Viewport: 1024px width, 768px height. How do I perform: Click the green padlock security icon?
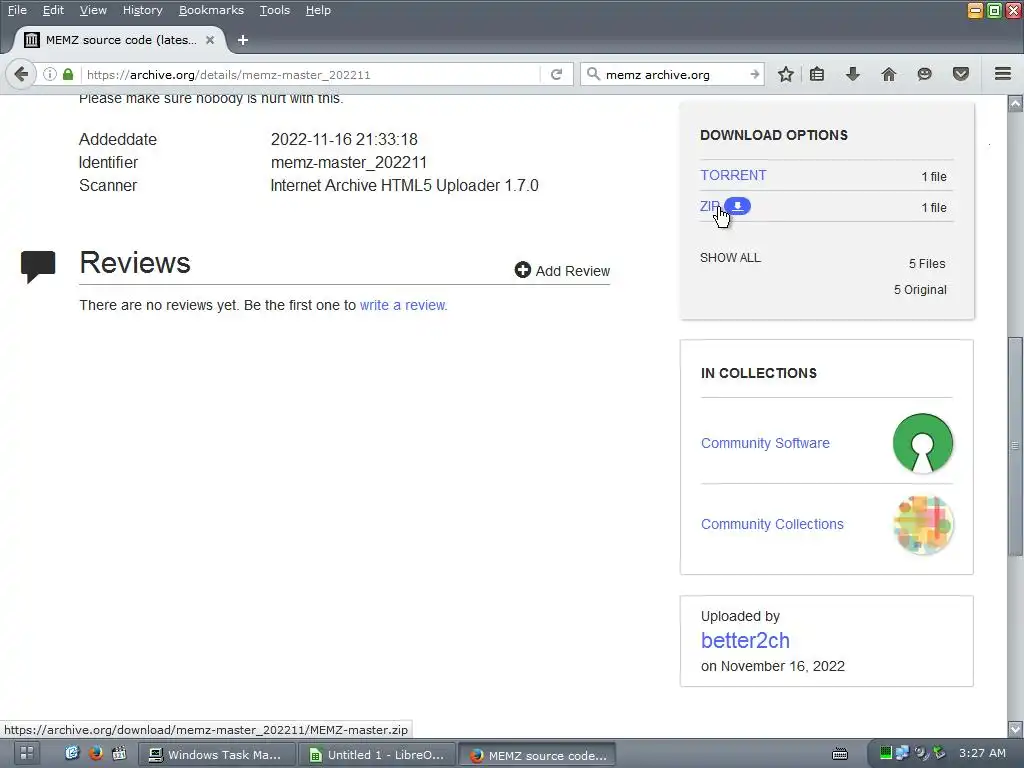tap(68, 74)
